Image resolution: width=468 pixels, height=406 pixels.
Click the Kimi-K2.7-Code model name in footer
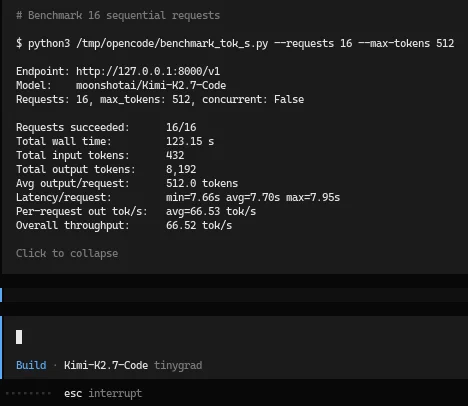pyautogui.click(x=106, y=365)
